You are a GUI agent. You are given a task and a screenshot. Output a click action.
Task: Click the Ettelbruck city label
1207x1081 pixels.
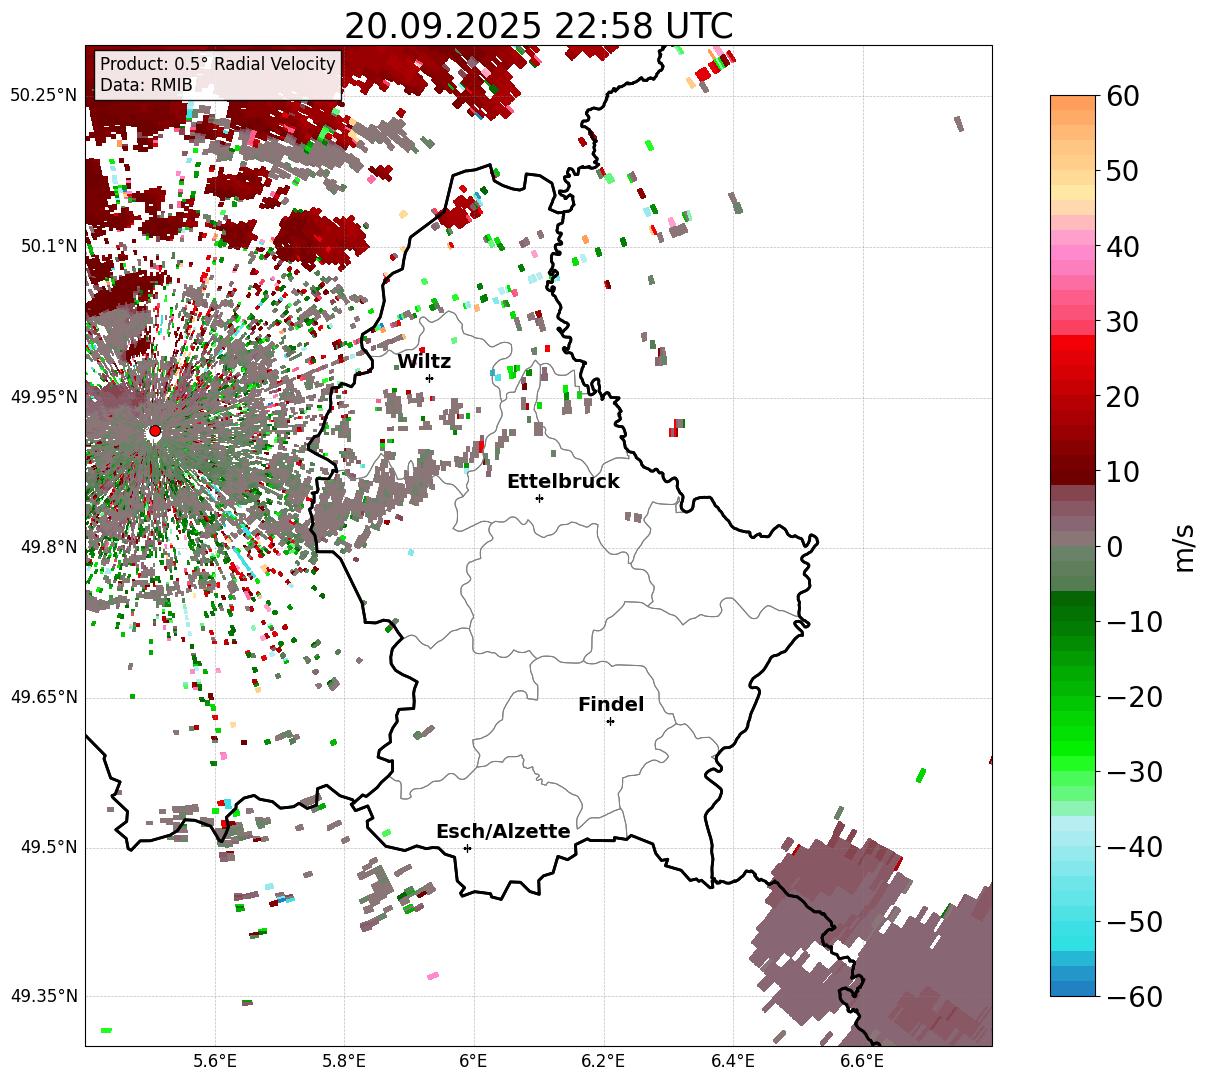[563, 482]
